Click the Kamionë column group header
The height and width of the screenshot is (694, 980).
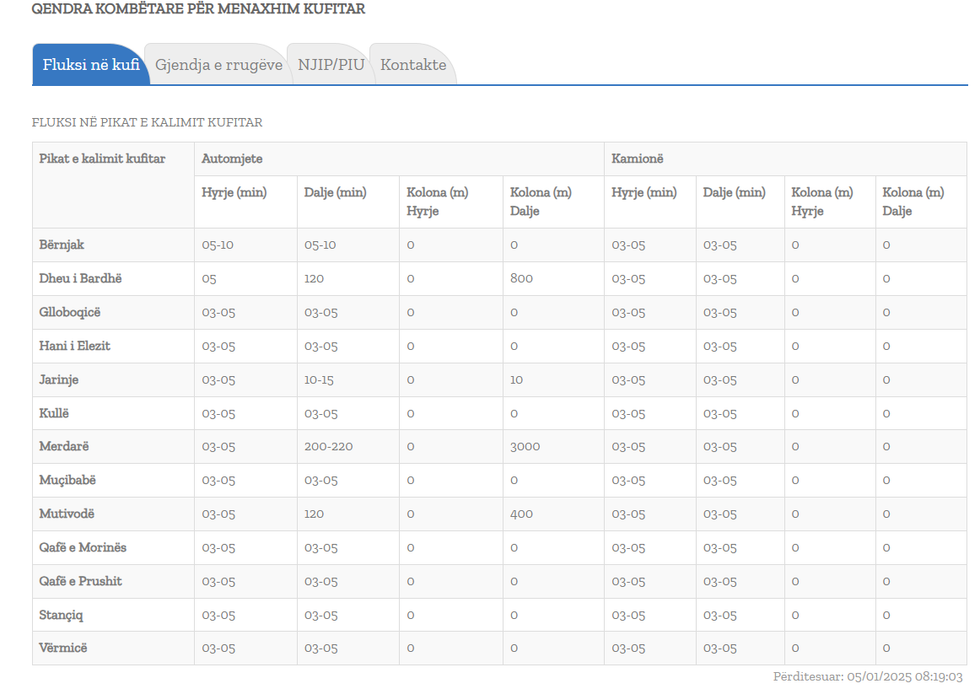(637, 159)
